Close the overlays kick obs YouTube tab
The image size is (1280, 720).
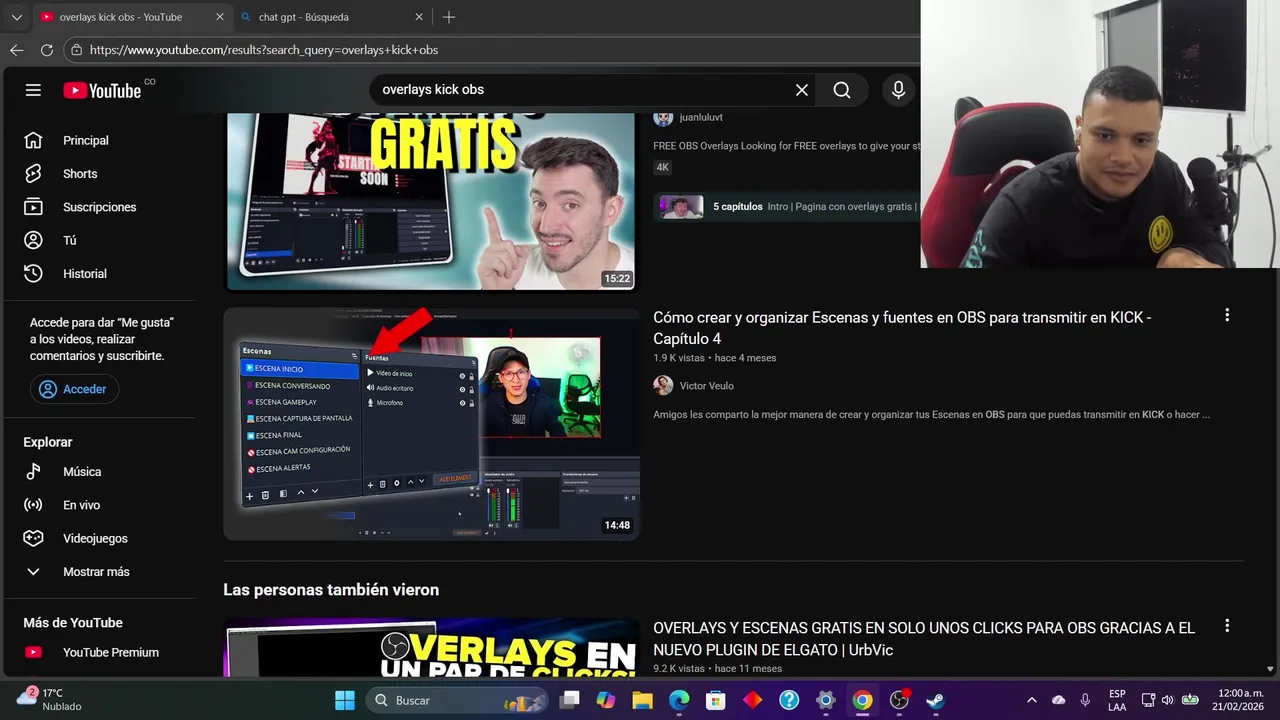pos(220,17)
